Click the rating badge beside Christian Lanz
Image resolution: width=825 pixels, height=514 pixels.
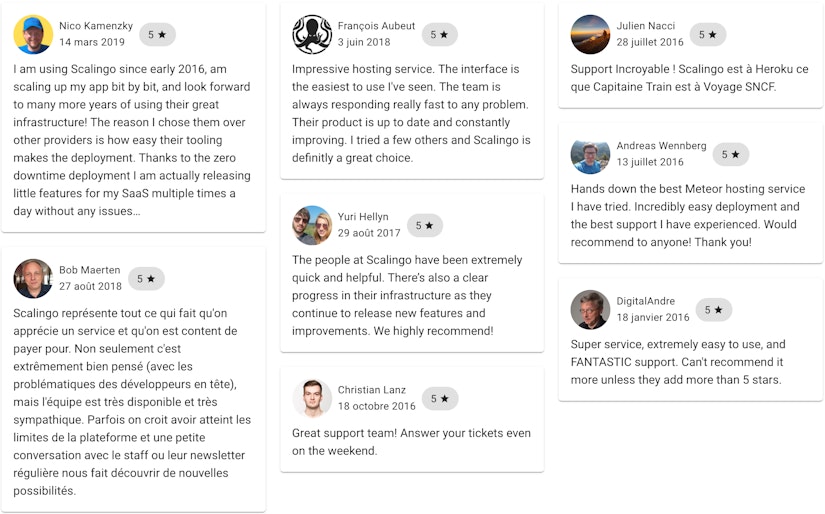(440, 399)
